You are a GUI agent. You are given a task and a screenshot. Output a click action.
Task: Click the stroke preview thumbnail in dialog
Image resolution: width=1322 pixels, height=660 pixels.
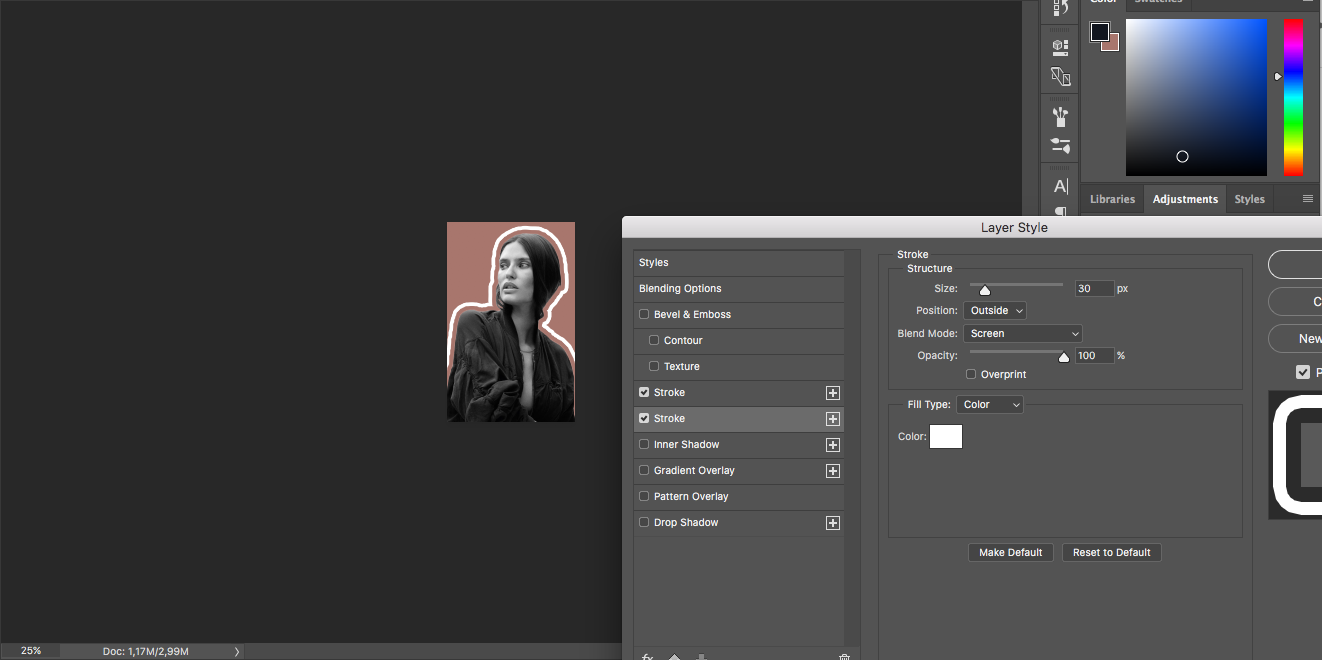[x=1296, y=455]
